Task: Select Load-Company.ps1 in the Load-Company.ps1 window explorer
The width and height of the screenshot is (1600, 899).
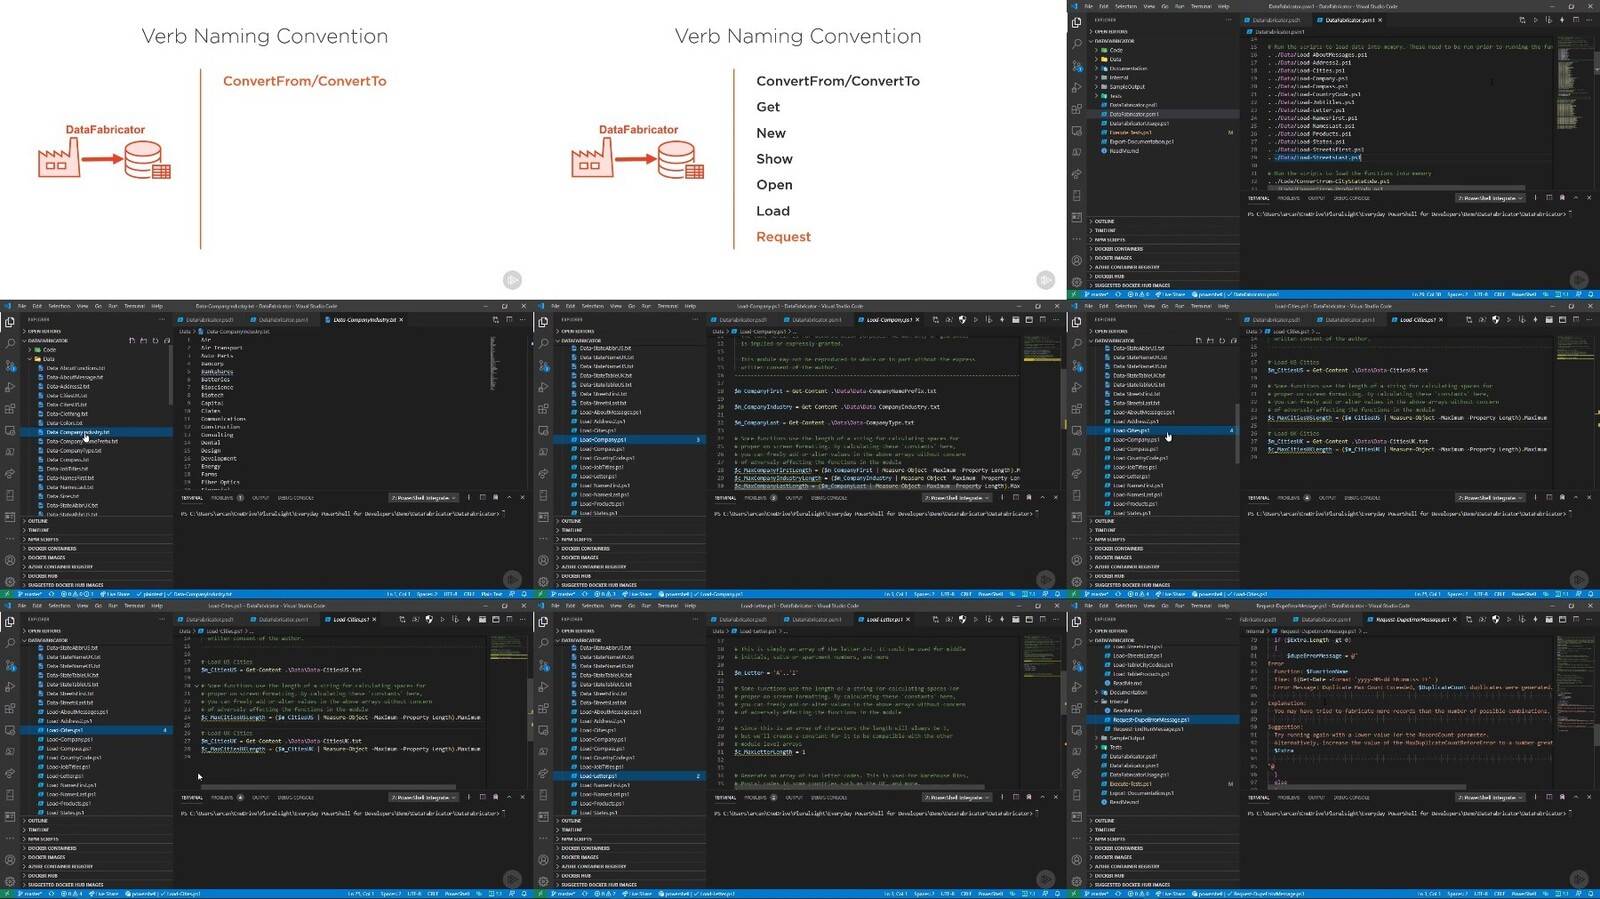Action: click(630, 439)
